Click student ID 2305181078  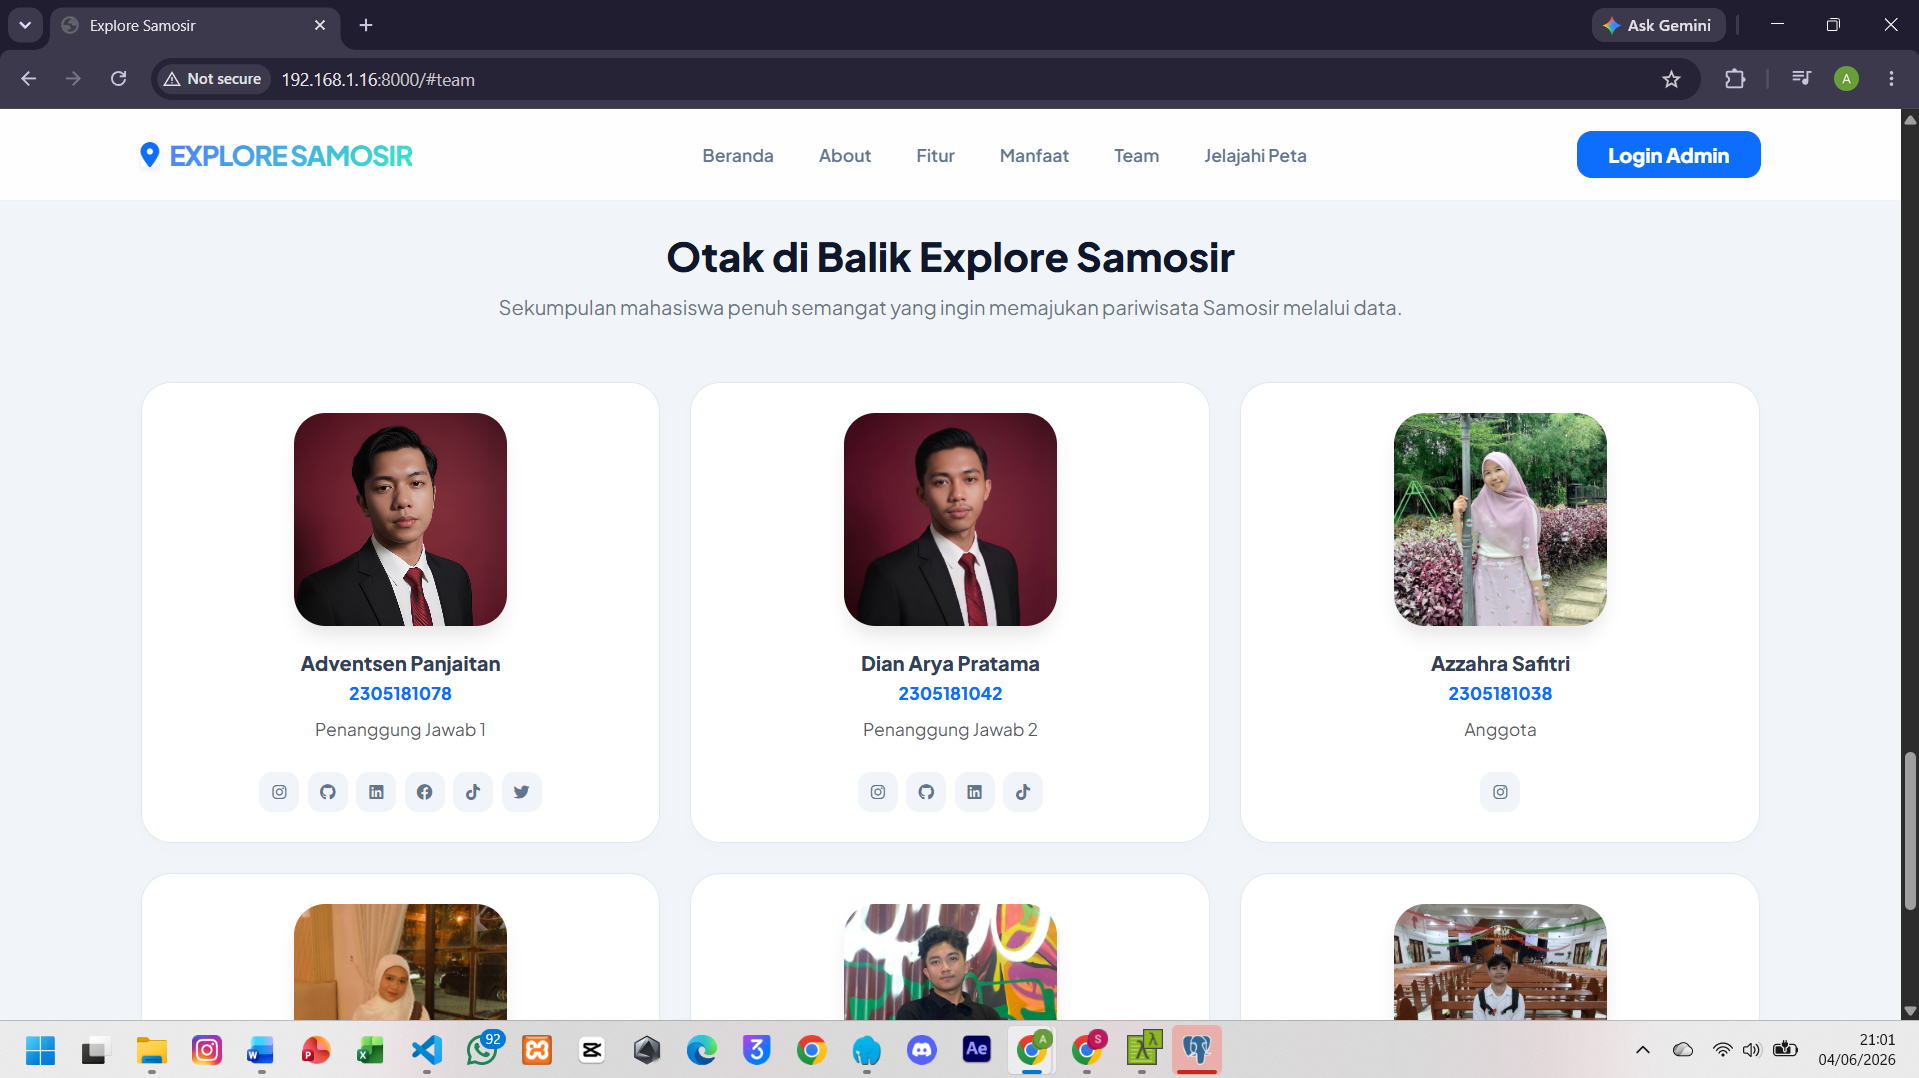400,693
